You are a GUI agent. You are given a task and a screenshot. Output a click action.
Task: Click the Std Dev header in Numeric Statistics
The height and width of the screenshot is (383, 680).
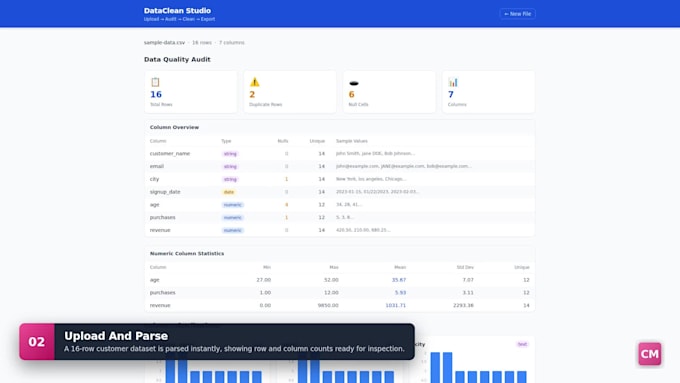[465, 267]
